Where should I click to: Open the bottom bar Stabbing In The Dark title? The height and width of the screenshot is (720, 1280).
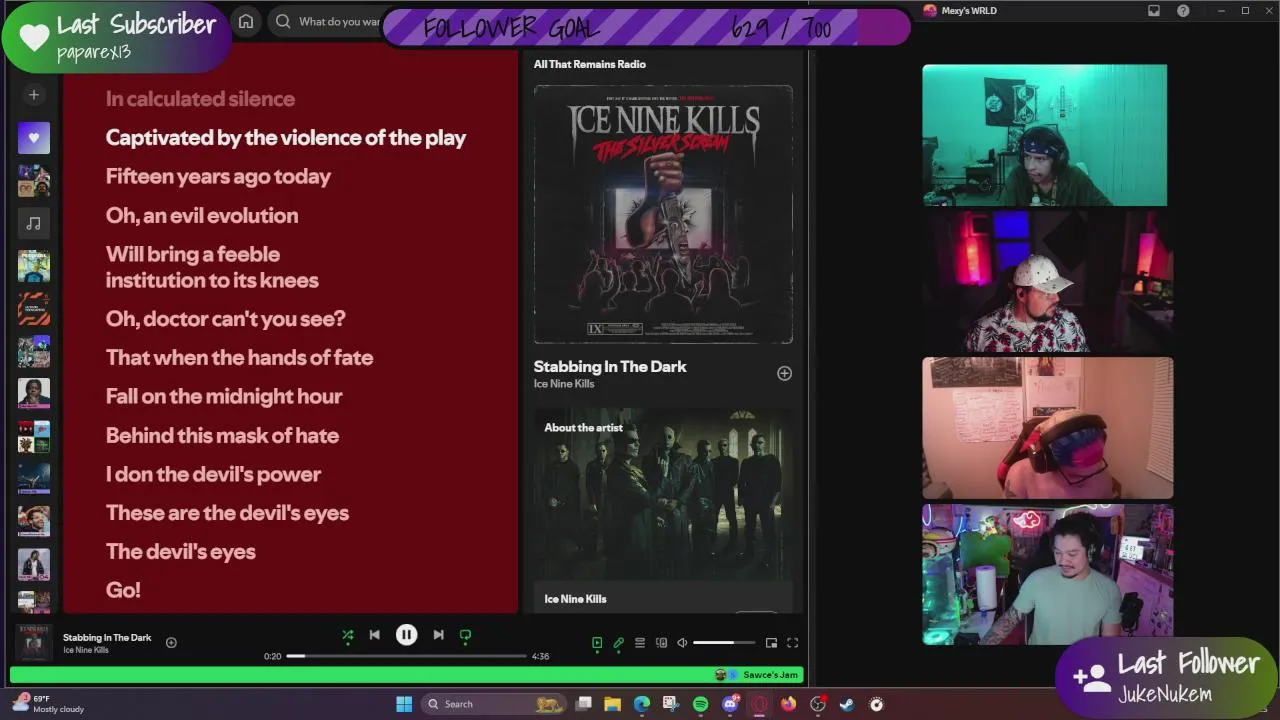coord(107,637)
